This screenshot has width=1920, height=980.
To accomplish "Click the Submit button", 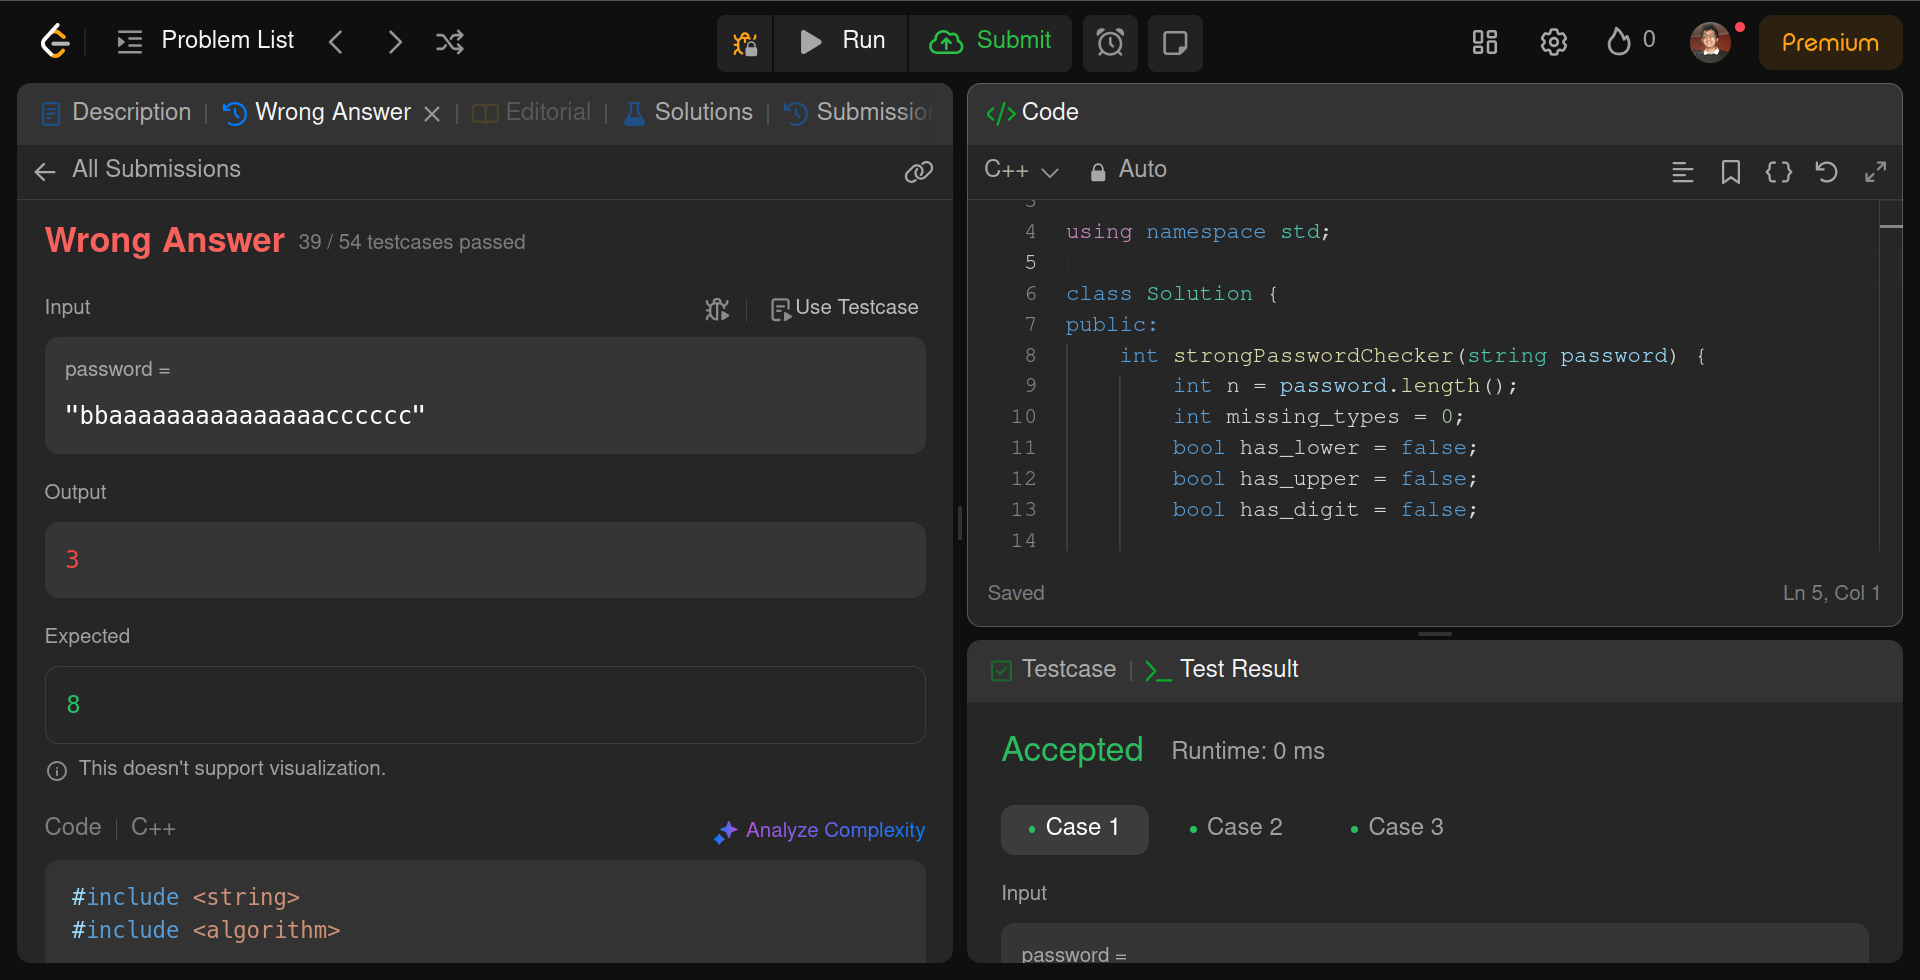I will point(990,42).
